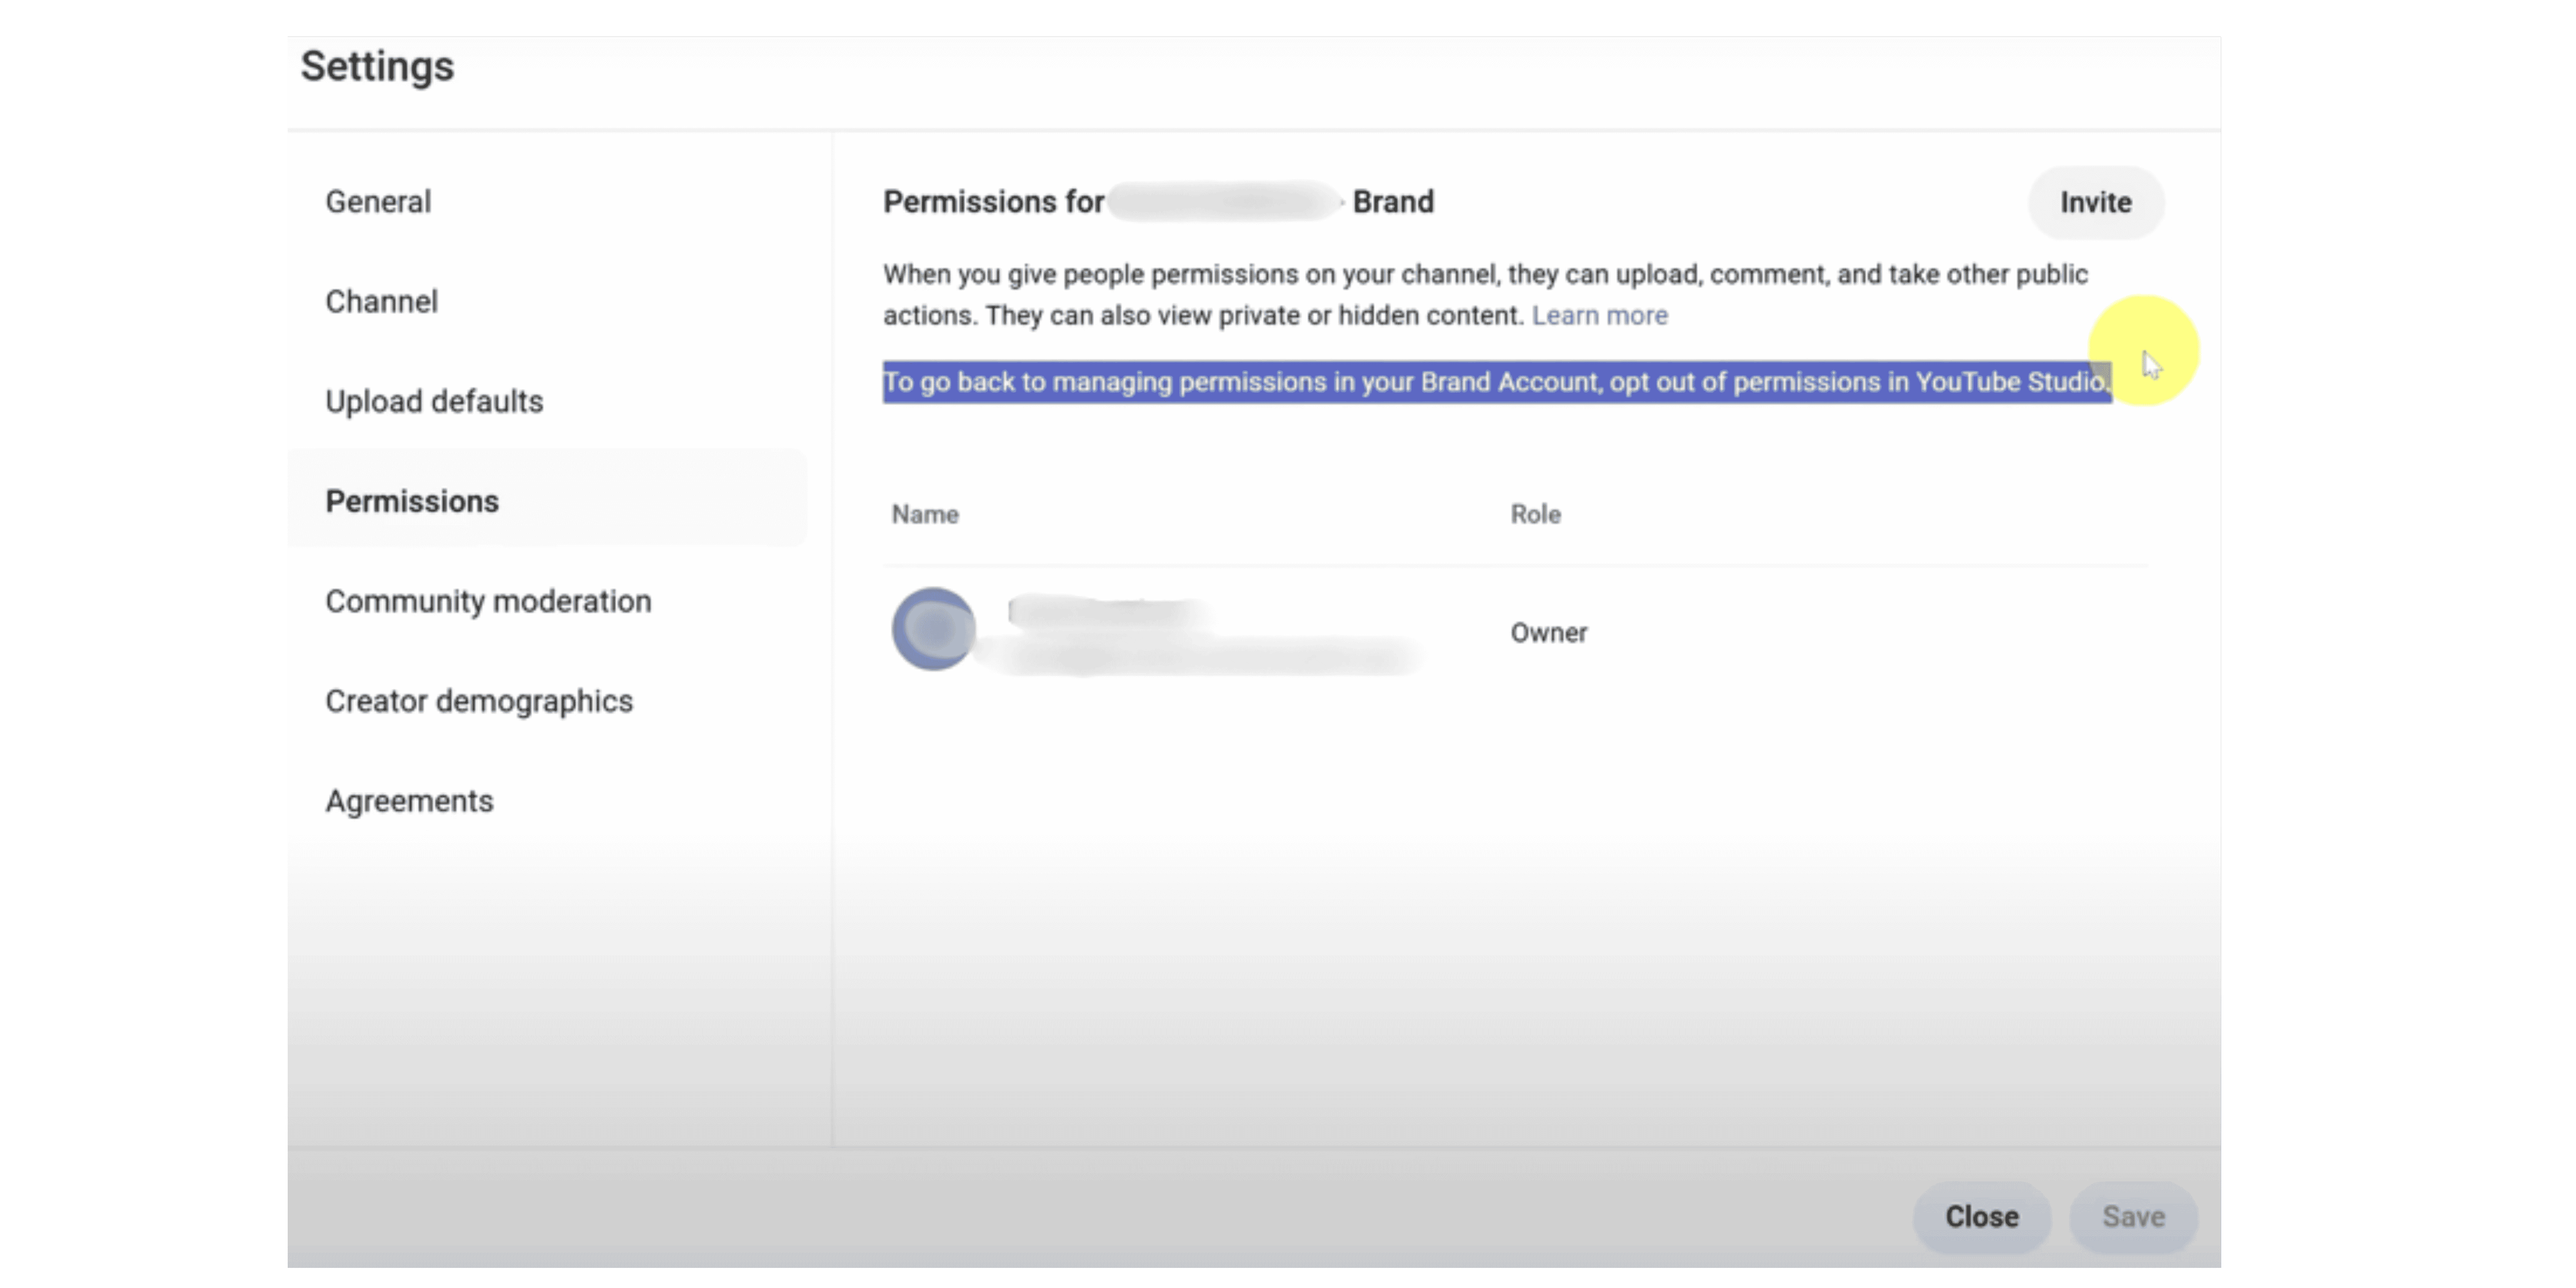Screen dimensions: 2576x1288
Task: Go to Community moderation settings
Action: coord(488,601)
